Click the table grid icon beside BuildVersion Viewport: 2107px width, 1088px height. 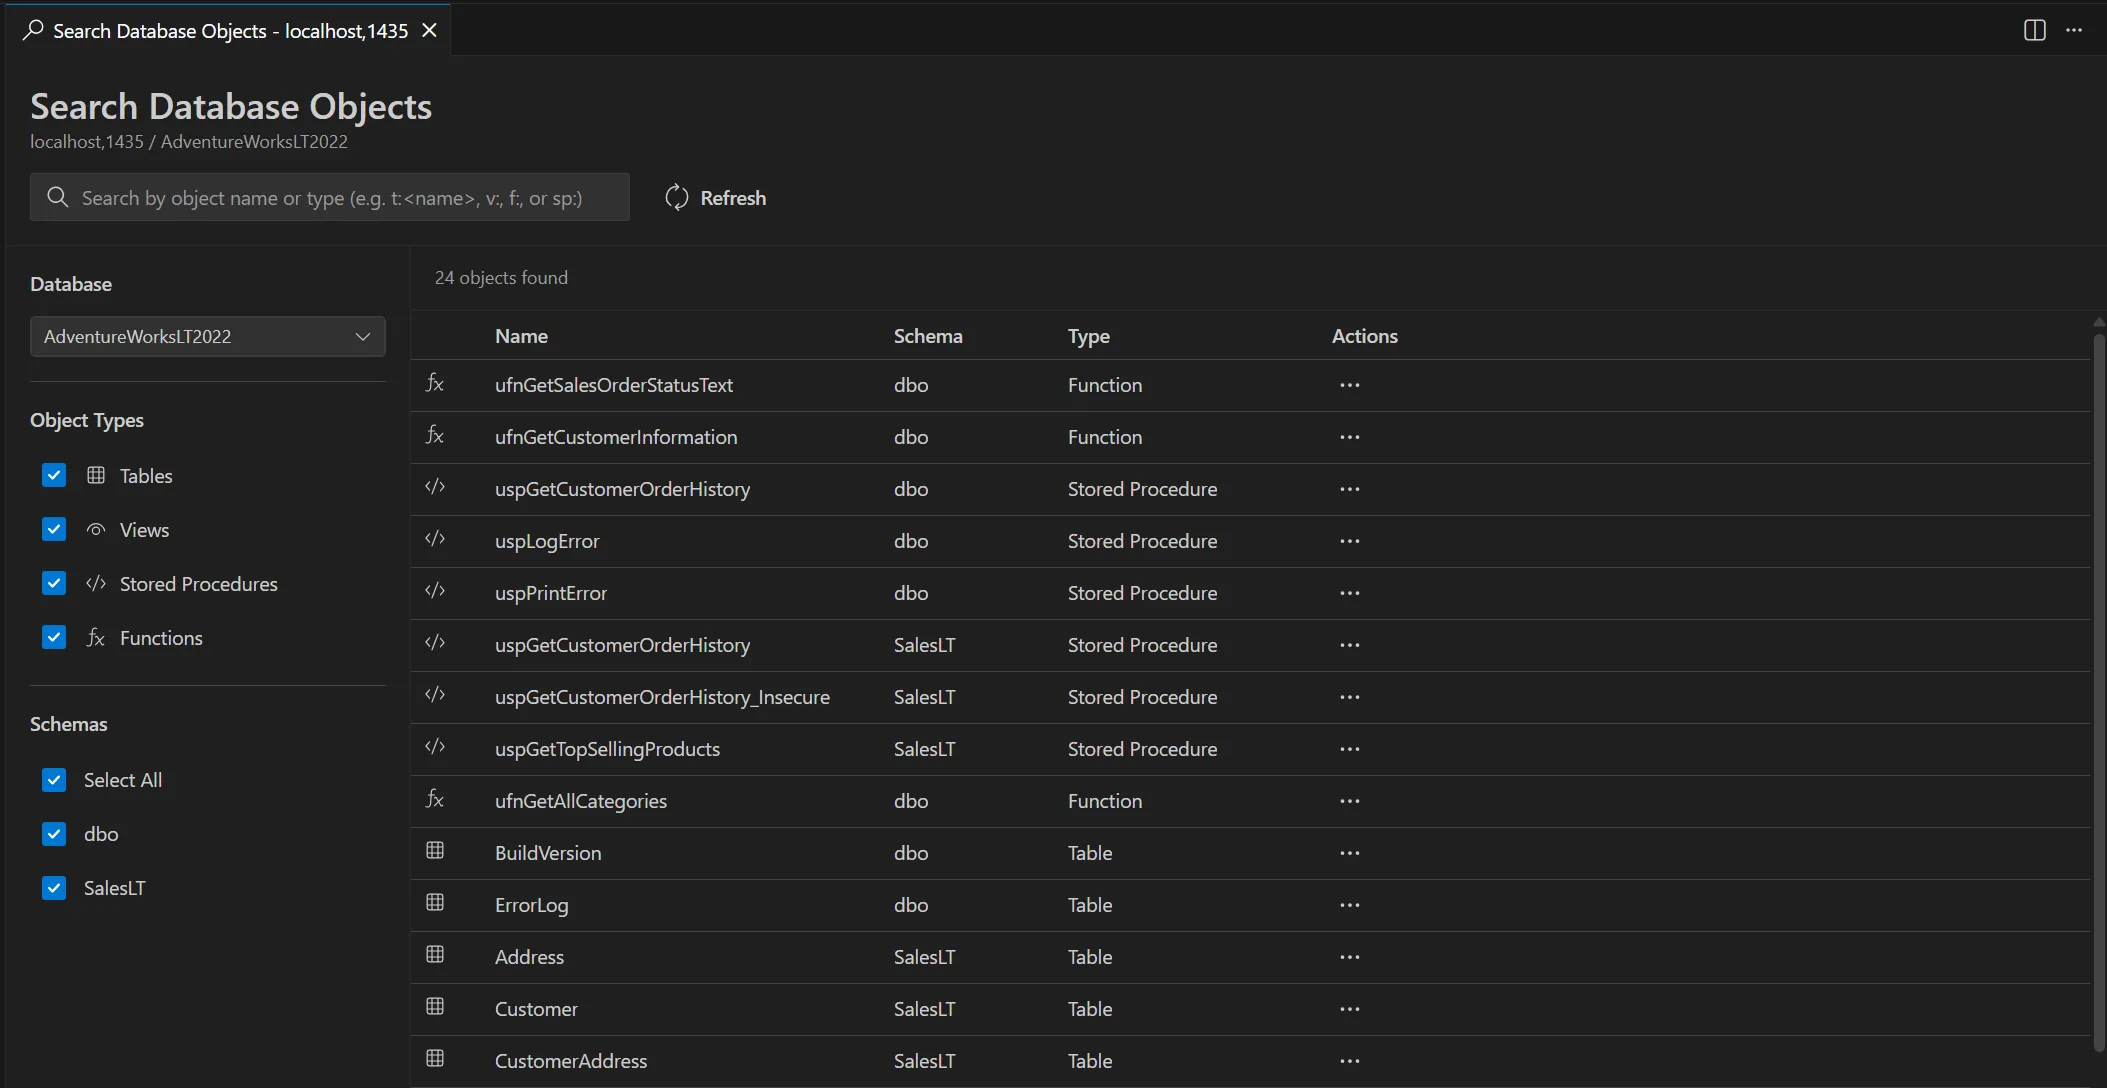436,850
